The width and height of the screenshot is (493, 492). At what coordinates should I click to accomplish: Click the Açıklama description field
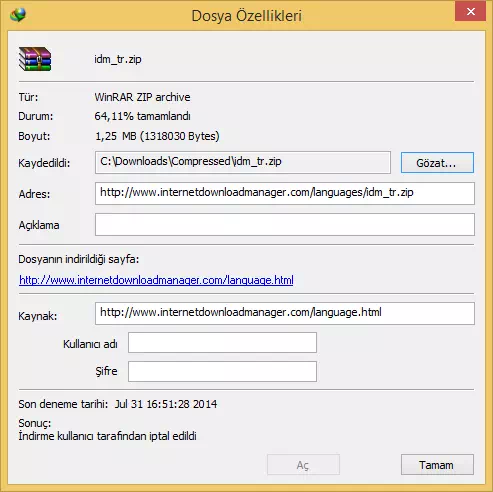(285, 224)
